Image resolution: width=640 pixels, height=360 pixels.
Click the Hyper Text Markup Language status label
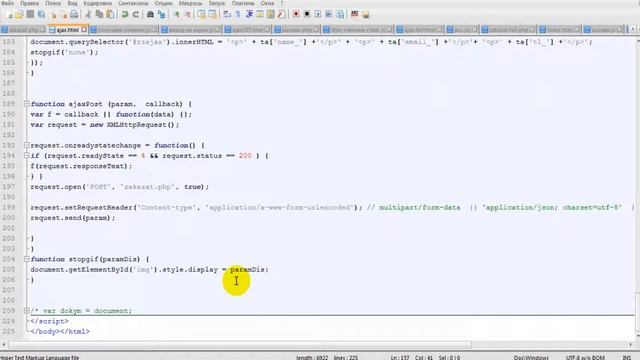pos(40,358)
